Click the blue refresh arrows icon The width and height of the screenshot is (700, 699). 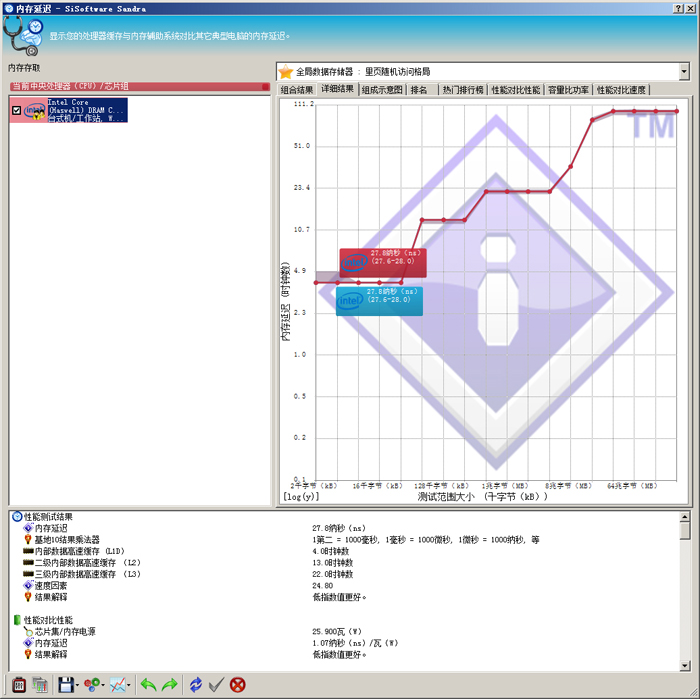click(196, 685)
